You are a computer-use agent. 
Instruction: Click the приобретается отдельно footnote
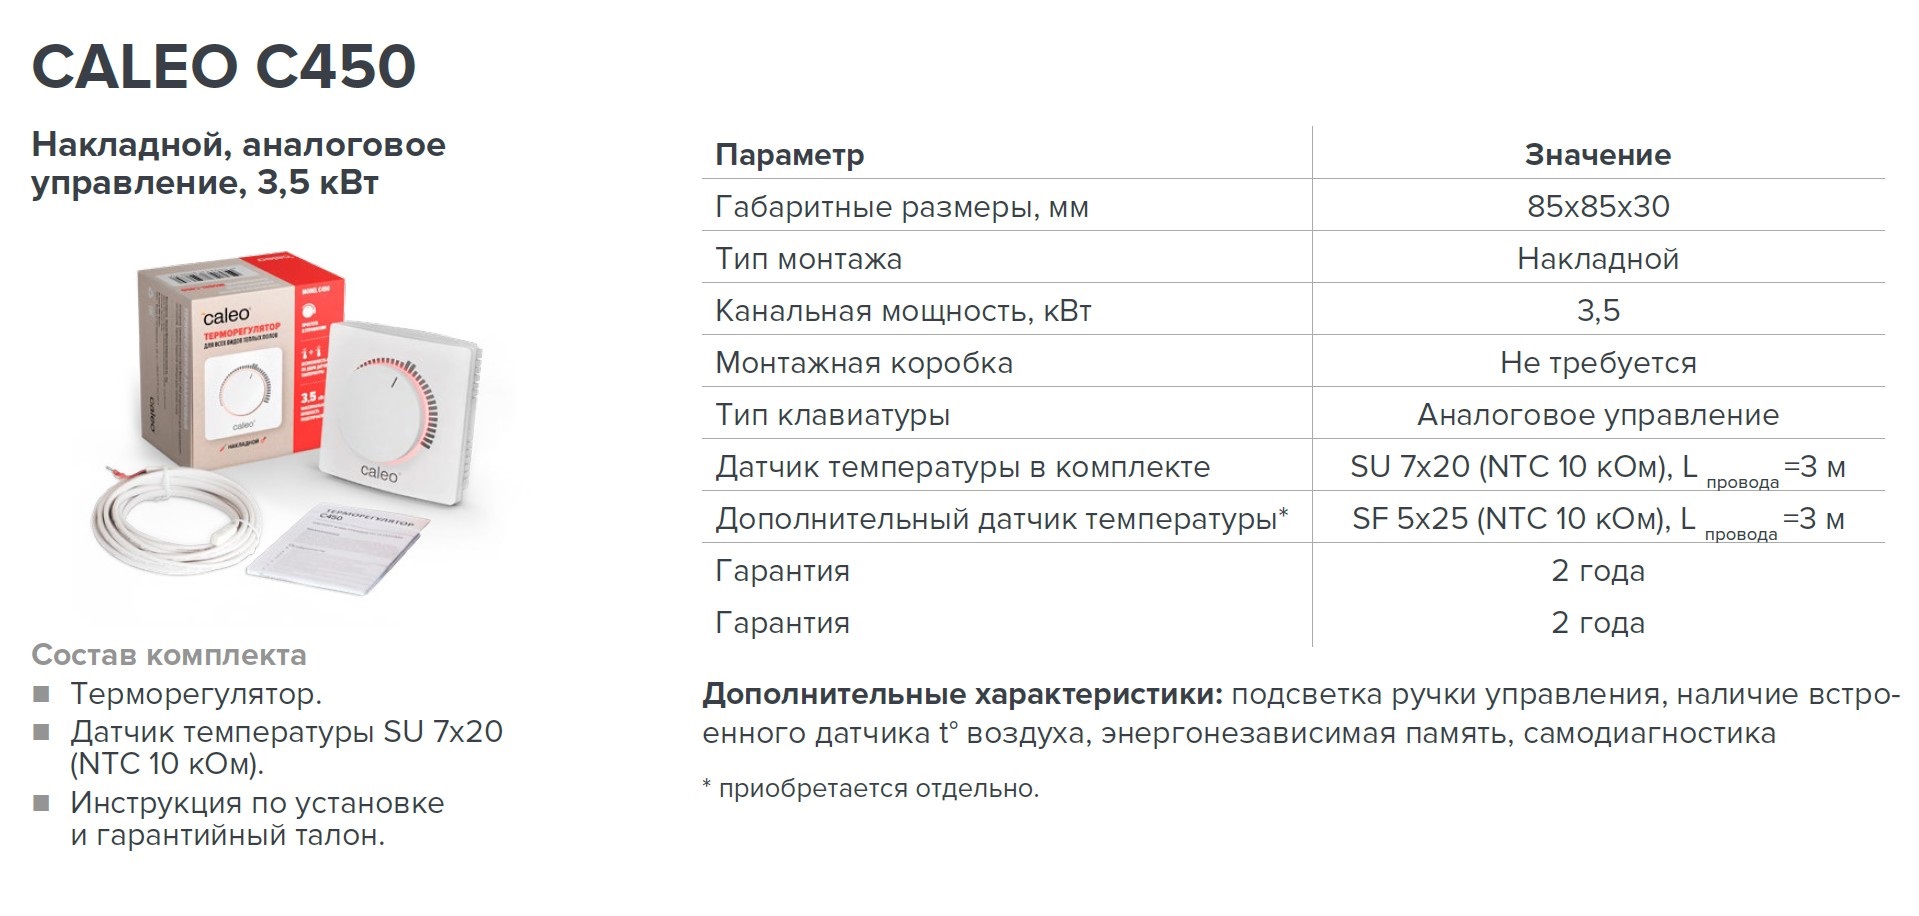tap(871, 788)
